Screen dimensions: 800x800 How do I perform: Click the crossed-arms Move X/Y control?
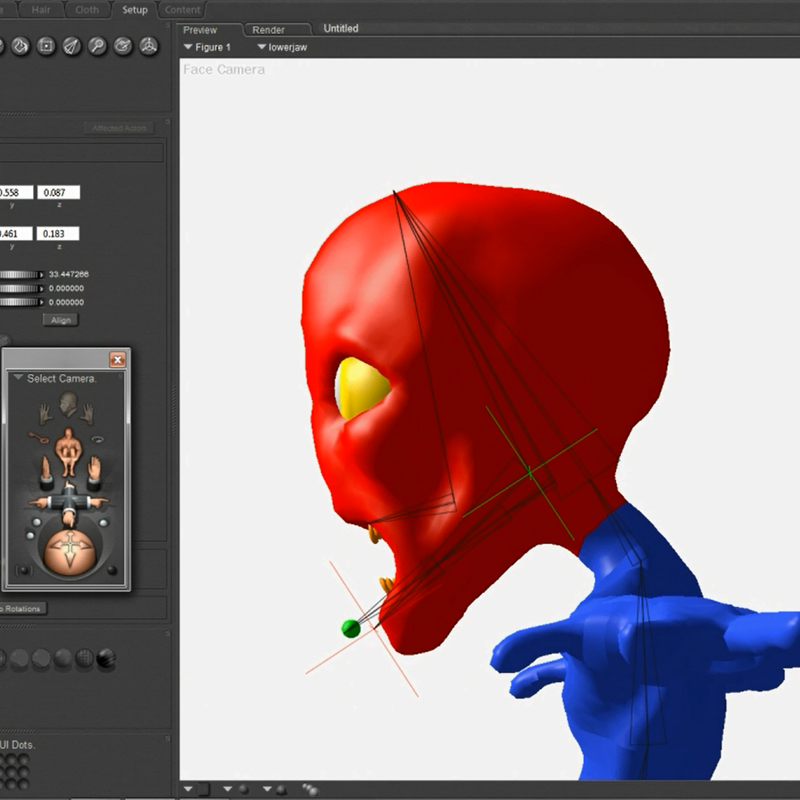point(68,503)
